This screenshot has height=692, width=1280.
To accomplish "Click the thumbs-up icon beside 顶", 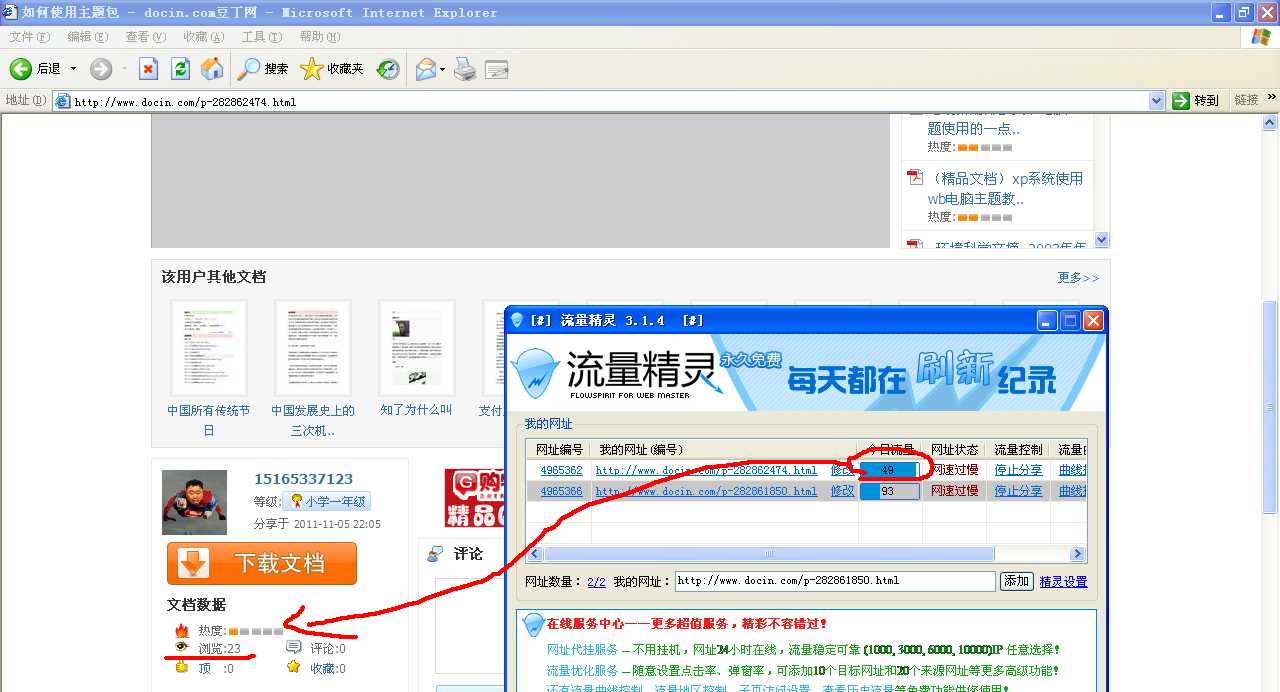I will (x=181, y=667).
